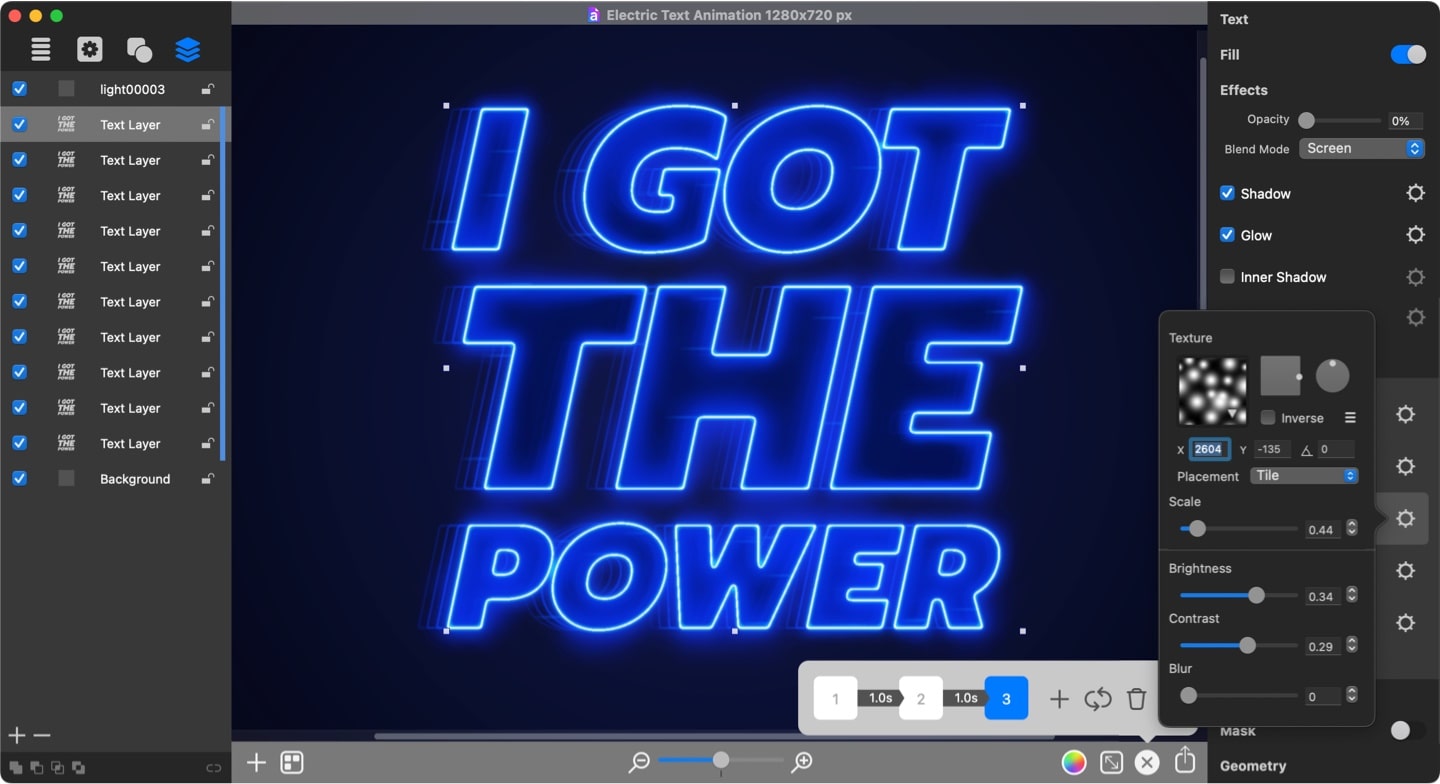Open the content list tab in the left panel
Viewport: 1440px width, 784px height.
pos(41,49)
